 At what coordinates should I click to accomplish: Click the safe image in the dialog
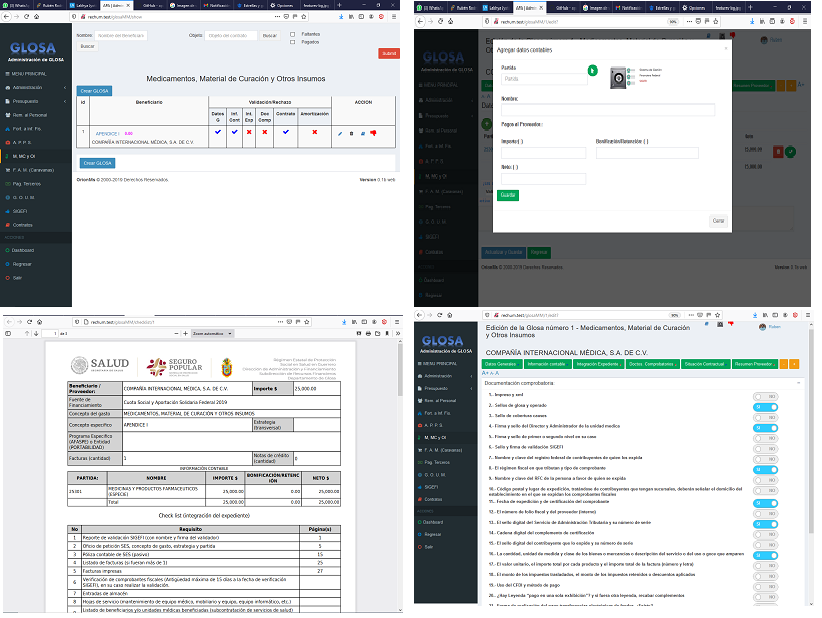(x=618, y=78)
